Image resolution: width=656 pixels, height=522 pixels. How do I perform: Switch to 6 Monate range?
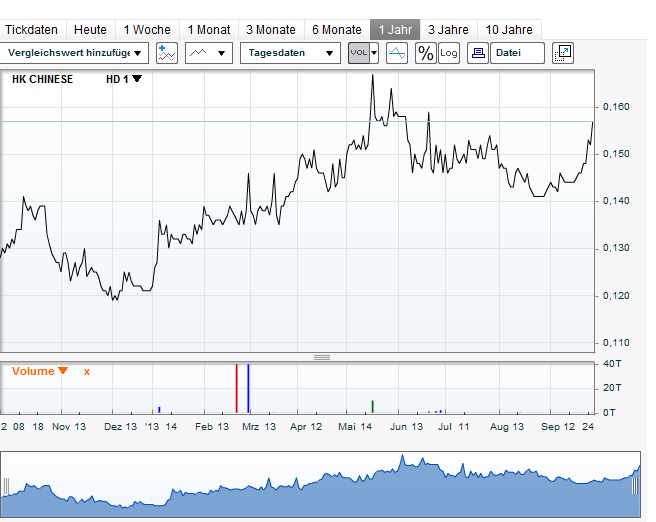coord(337,30)
